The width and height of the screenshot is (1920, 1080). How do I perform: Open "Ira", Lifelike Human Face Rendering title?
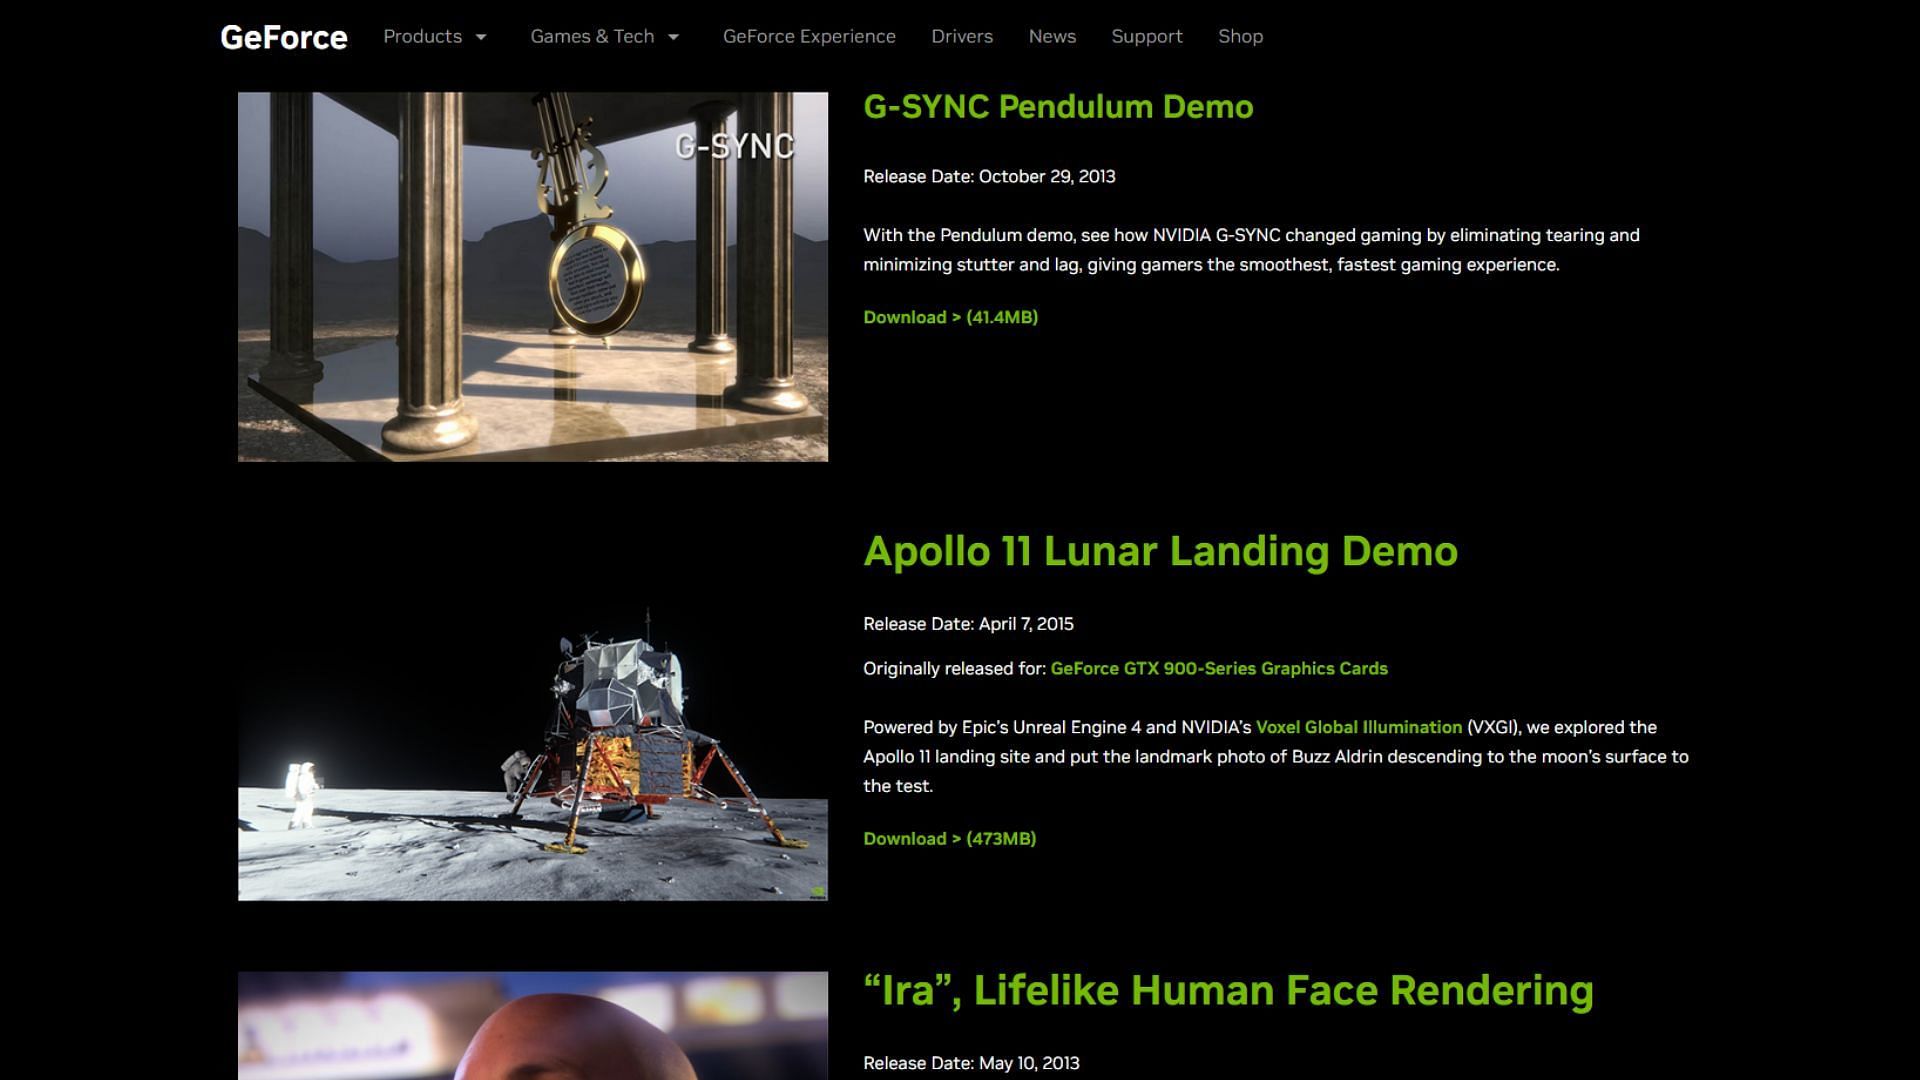pos(1228,990)
